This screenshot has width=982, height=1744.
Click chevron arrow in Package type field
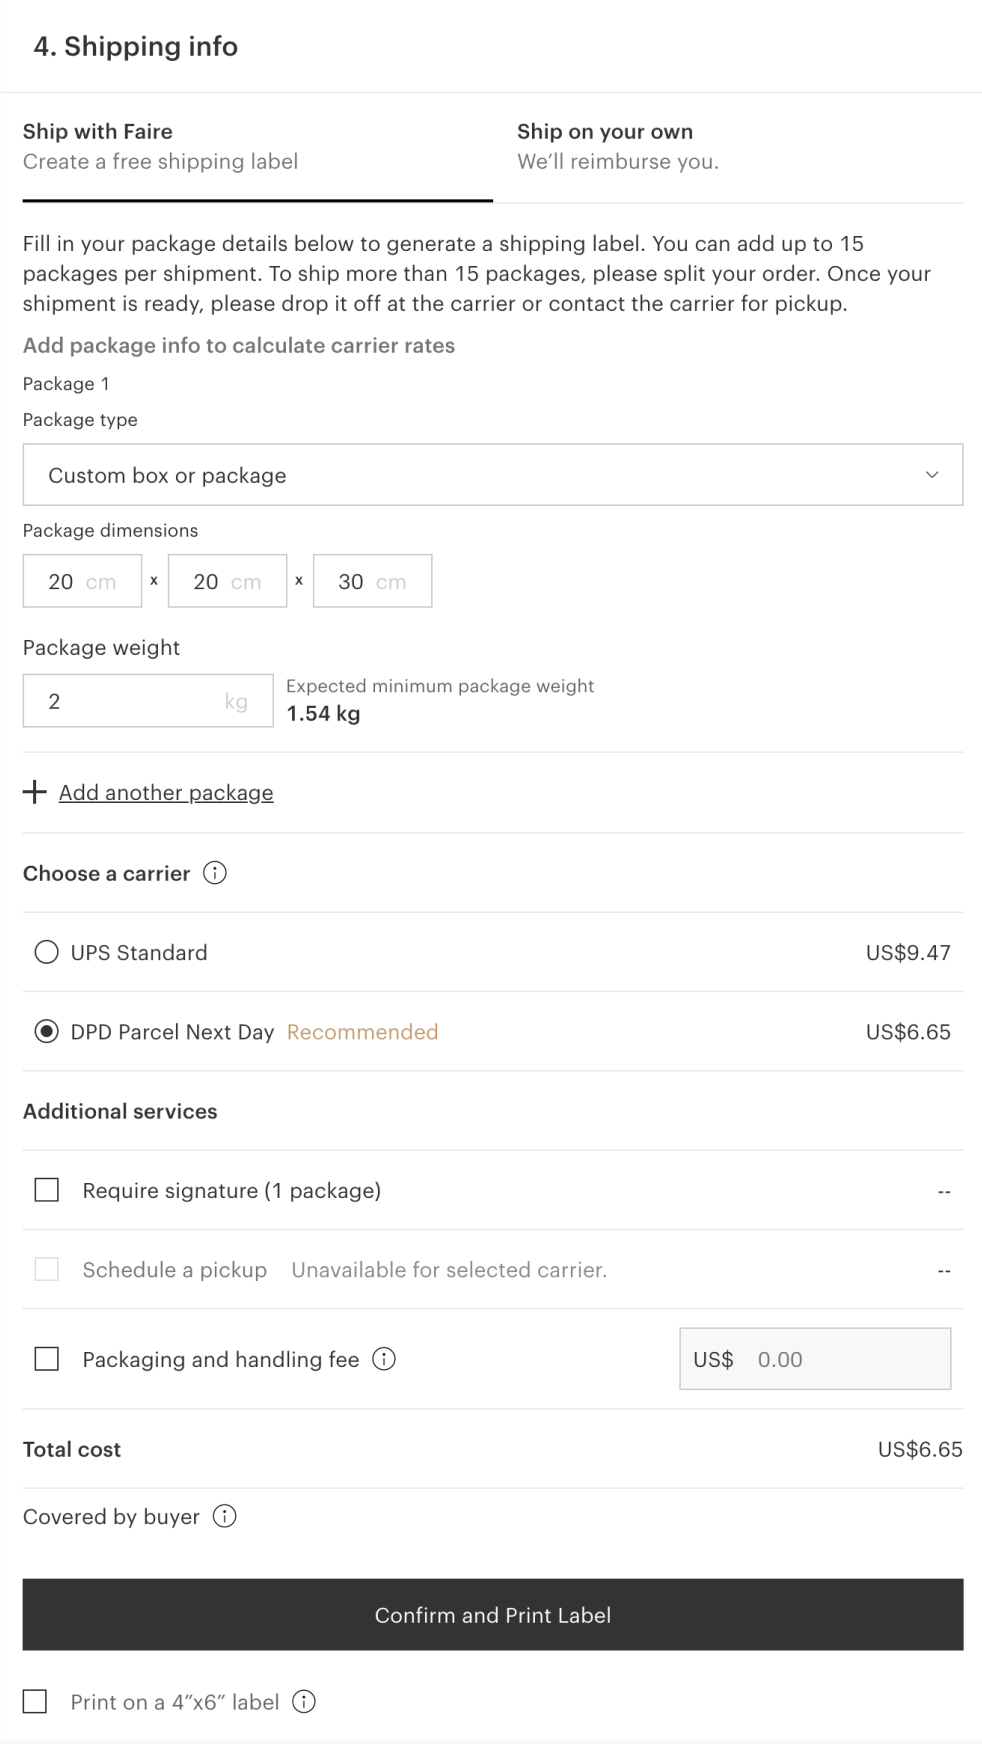[x=932, y=475]
